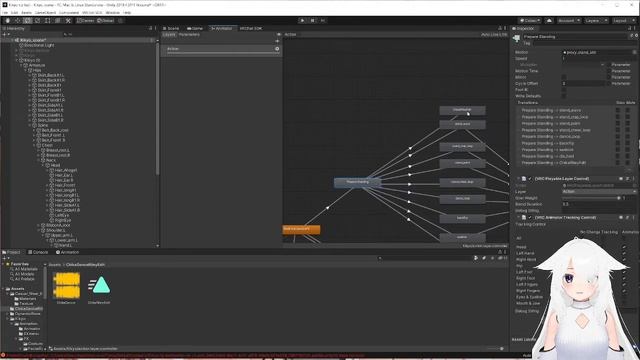640x360 pixels.
Task: Open the File menu
Action: click(x=5, y=13)
